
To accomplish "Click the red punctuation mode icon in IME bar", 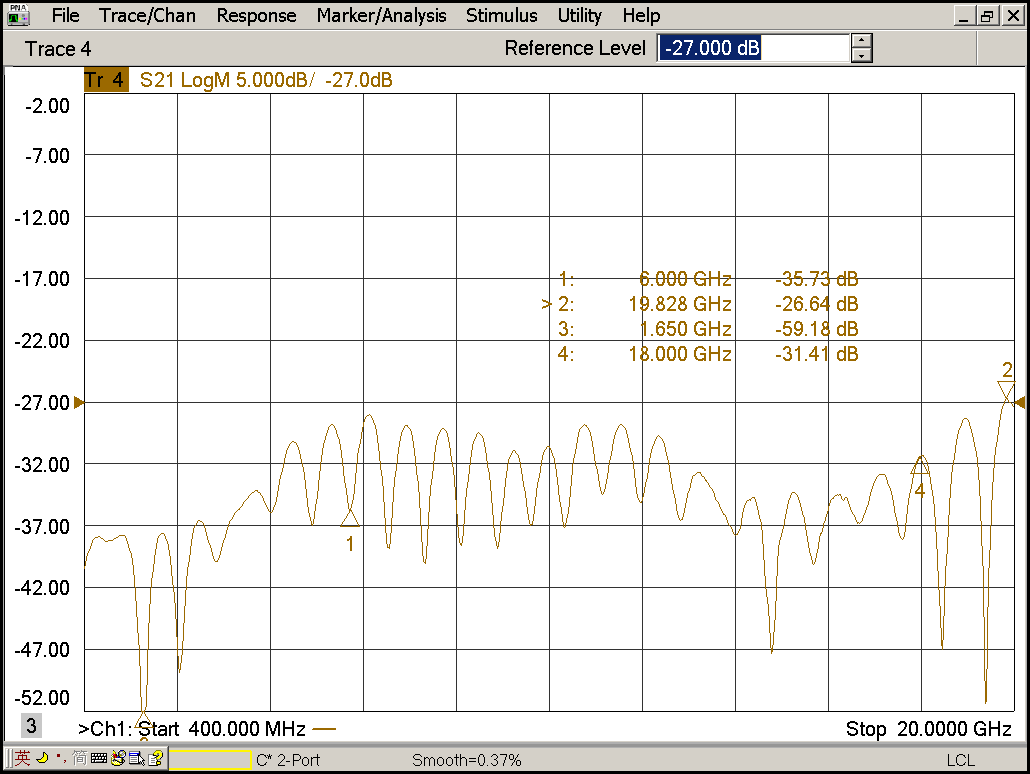I will [x=60, y=758].
